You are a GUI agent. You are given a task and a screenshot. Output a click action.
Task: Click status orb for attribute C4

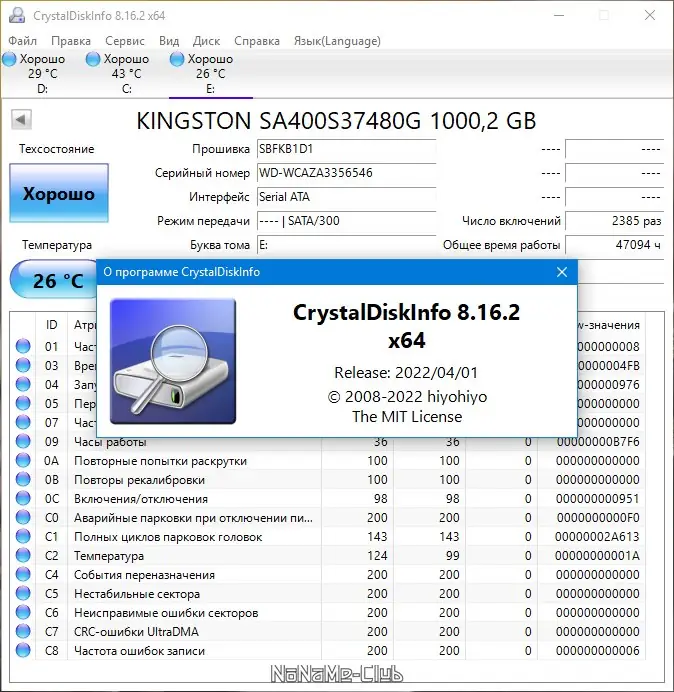coord(23,574)
